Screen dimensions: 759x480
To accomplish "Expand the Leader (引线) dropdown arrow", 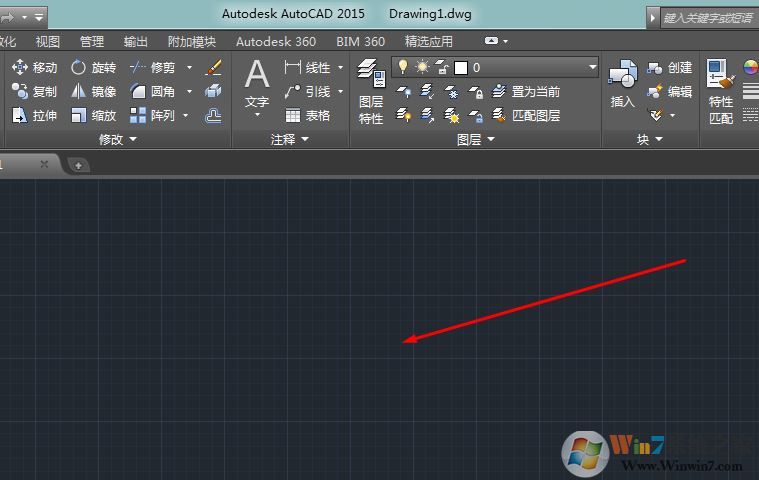I will (340, 91).
